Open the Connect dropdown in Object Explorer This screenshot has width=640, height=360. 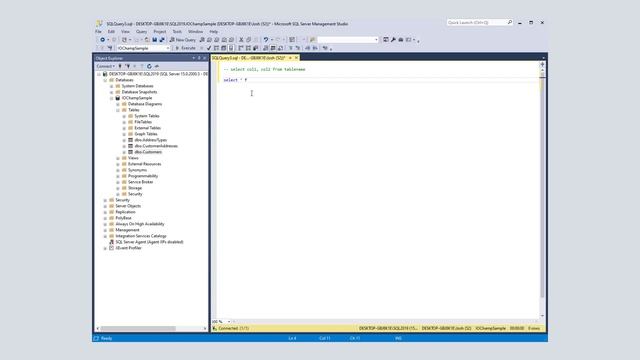[x=105, y=66]
